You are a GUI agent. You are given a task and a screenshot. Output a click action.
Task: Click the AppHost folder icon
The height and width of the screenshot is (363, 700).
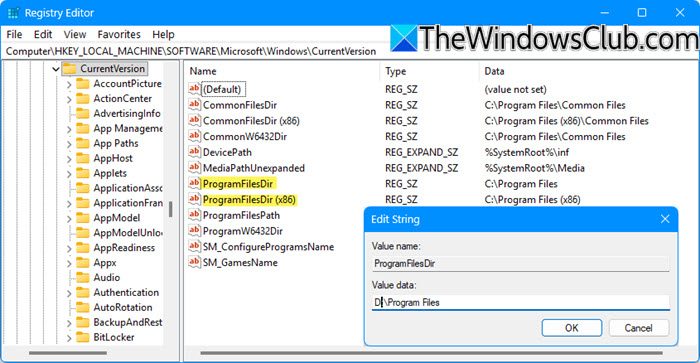point(83,158)
